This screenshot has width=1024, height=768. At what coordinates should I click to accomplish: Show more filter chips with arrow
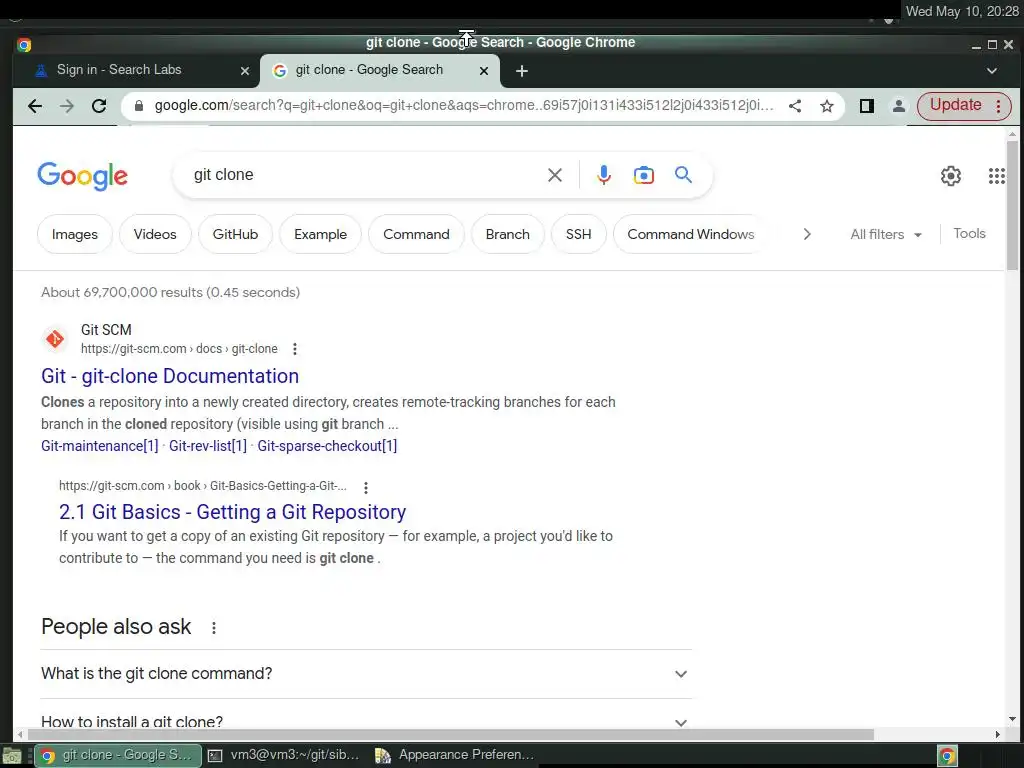[807, 234]
